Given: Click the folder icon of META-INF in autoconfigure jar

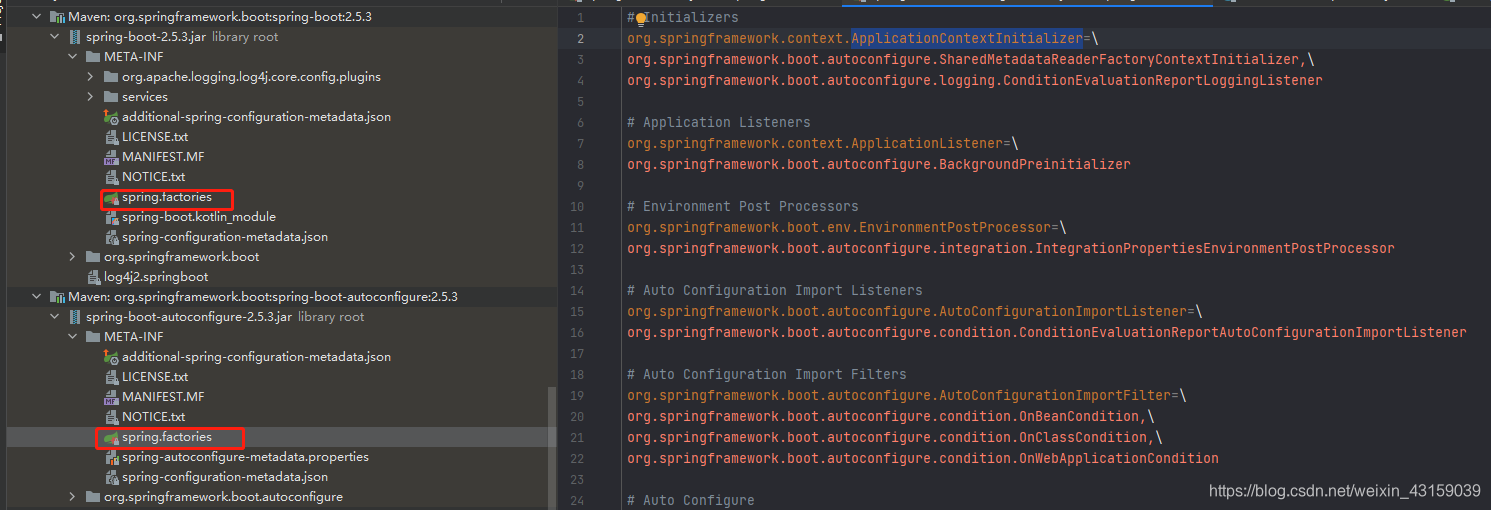Looking at the screenshot, I should [x=93, y=337].
